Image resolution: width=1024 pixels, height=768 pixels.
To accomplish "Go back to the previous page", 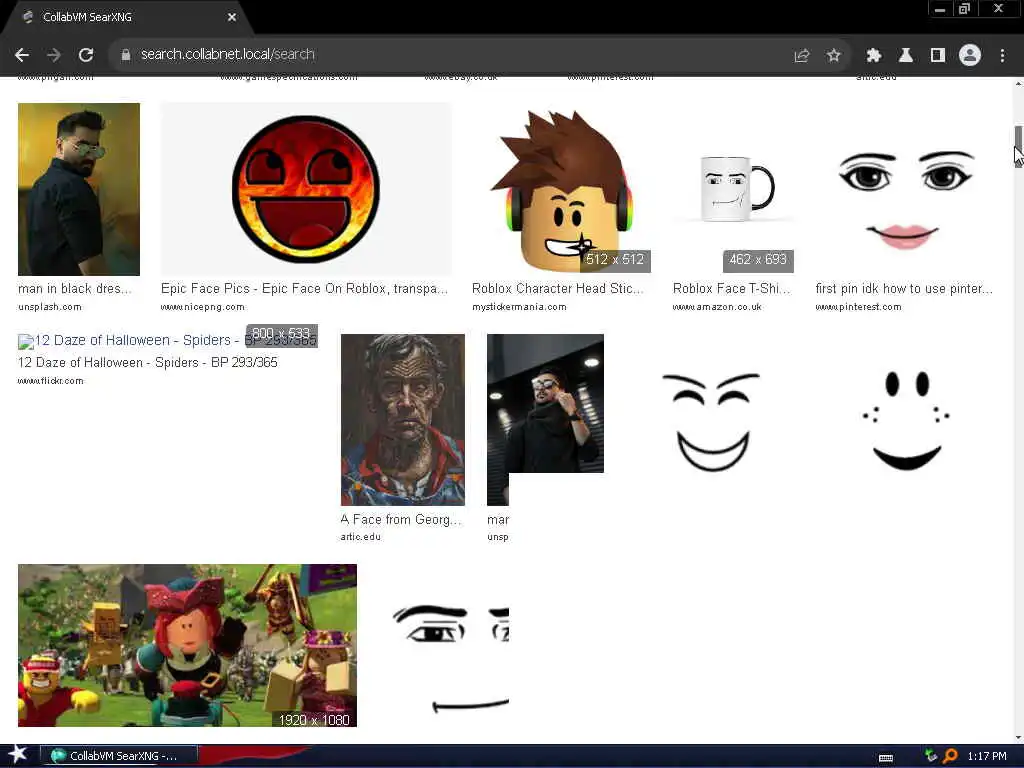I will [x=22, y=55].
